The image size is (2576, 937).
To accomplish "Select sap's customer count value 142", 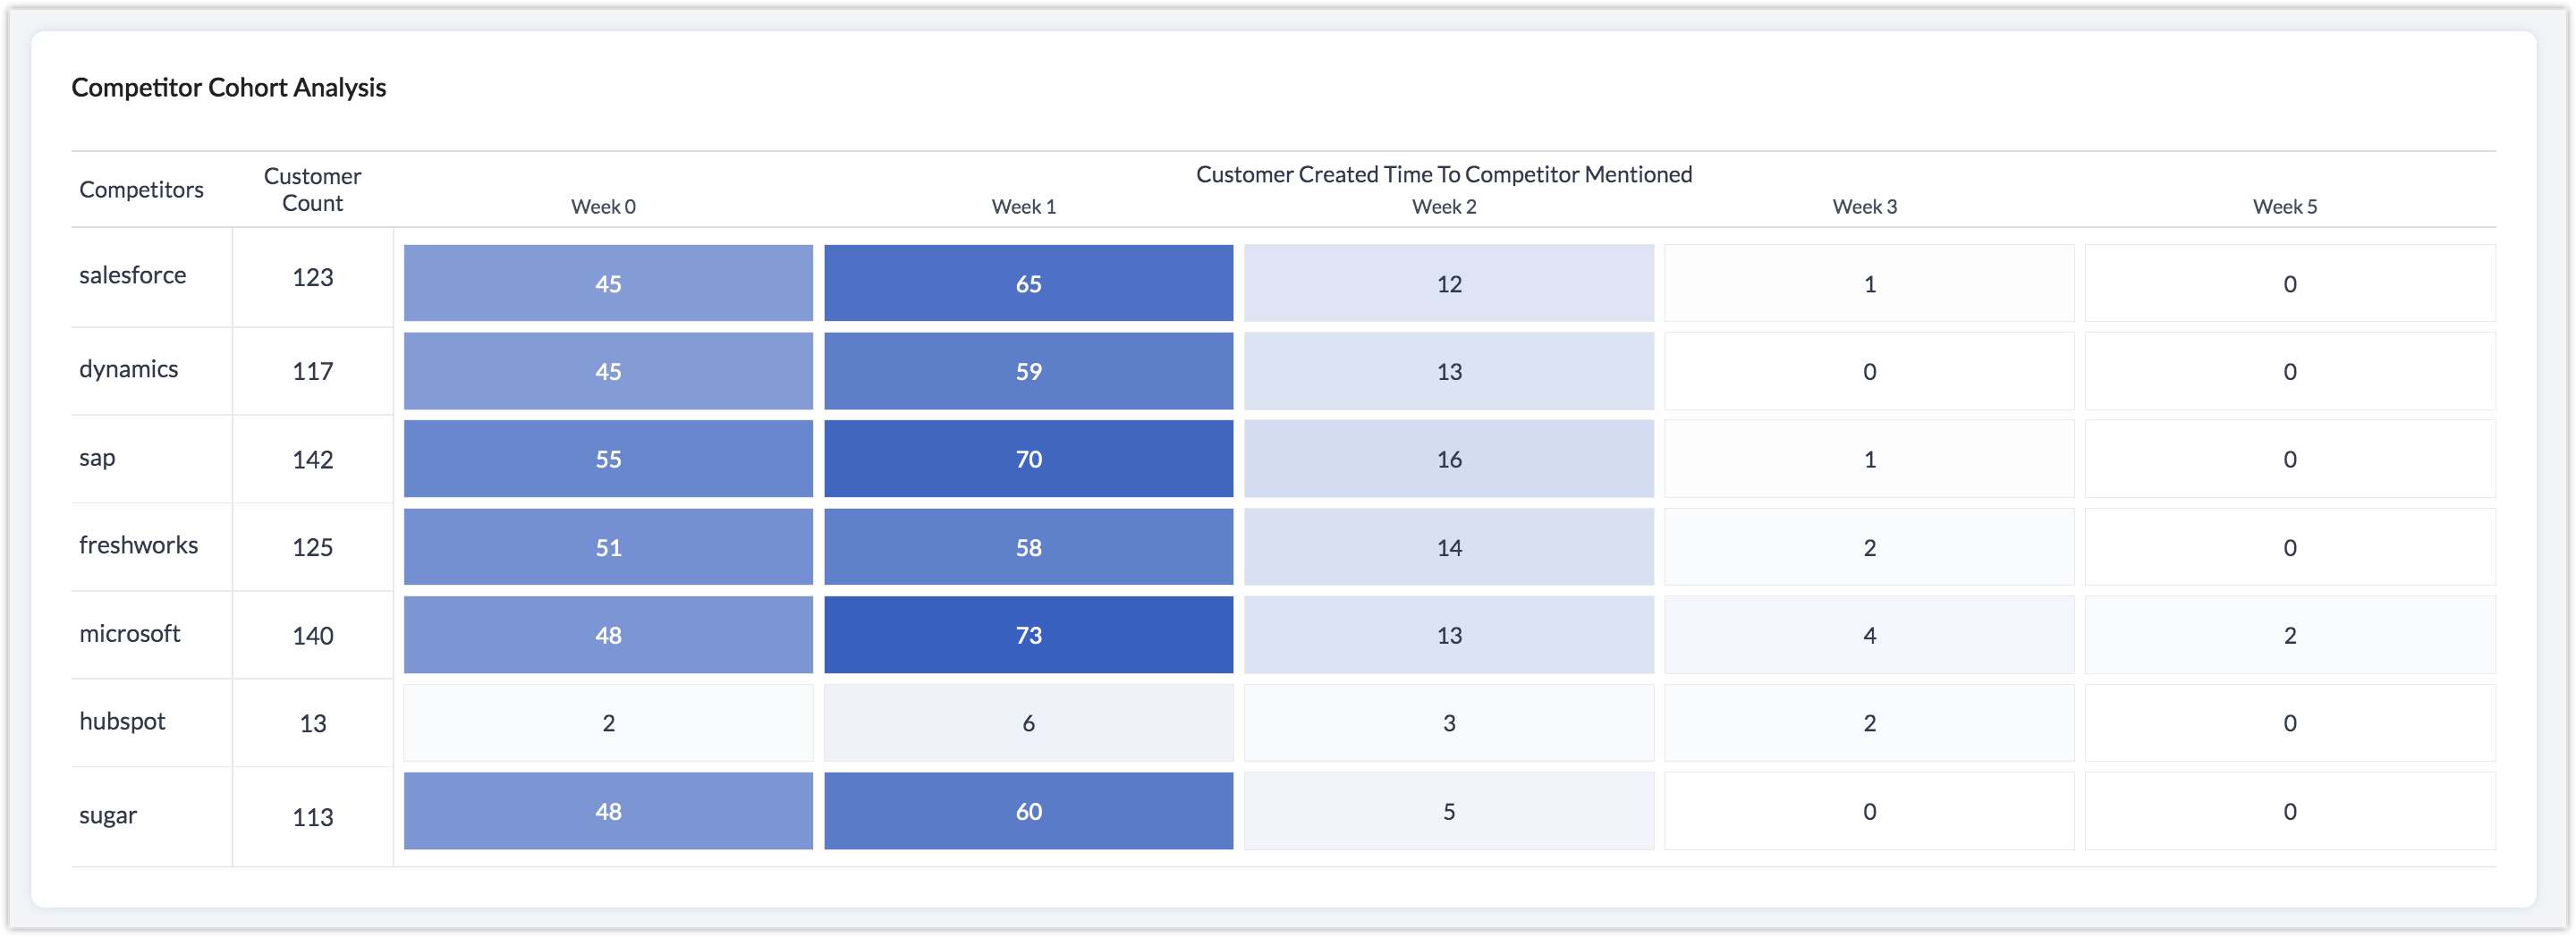I will [x=312, y=460].
